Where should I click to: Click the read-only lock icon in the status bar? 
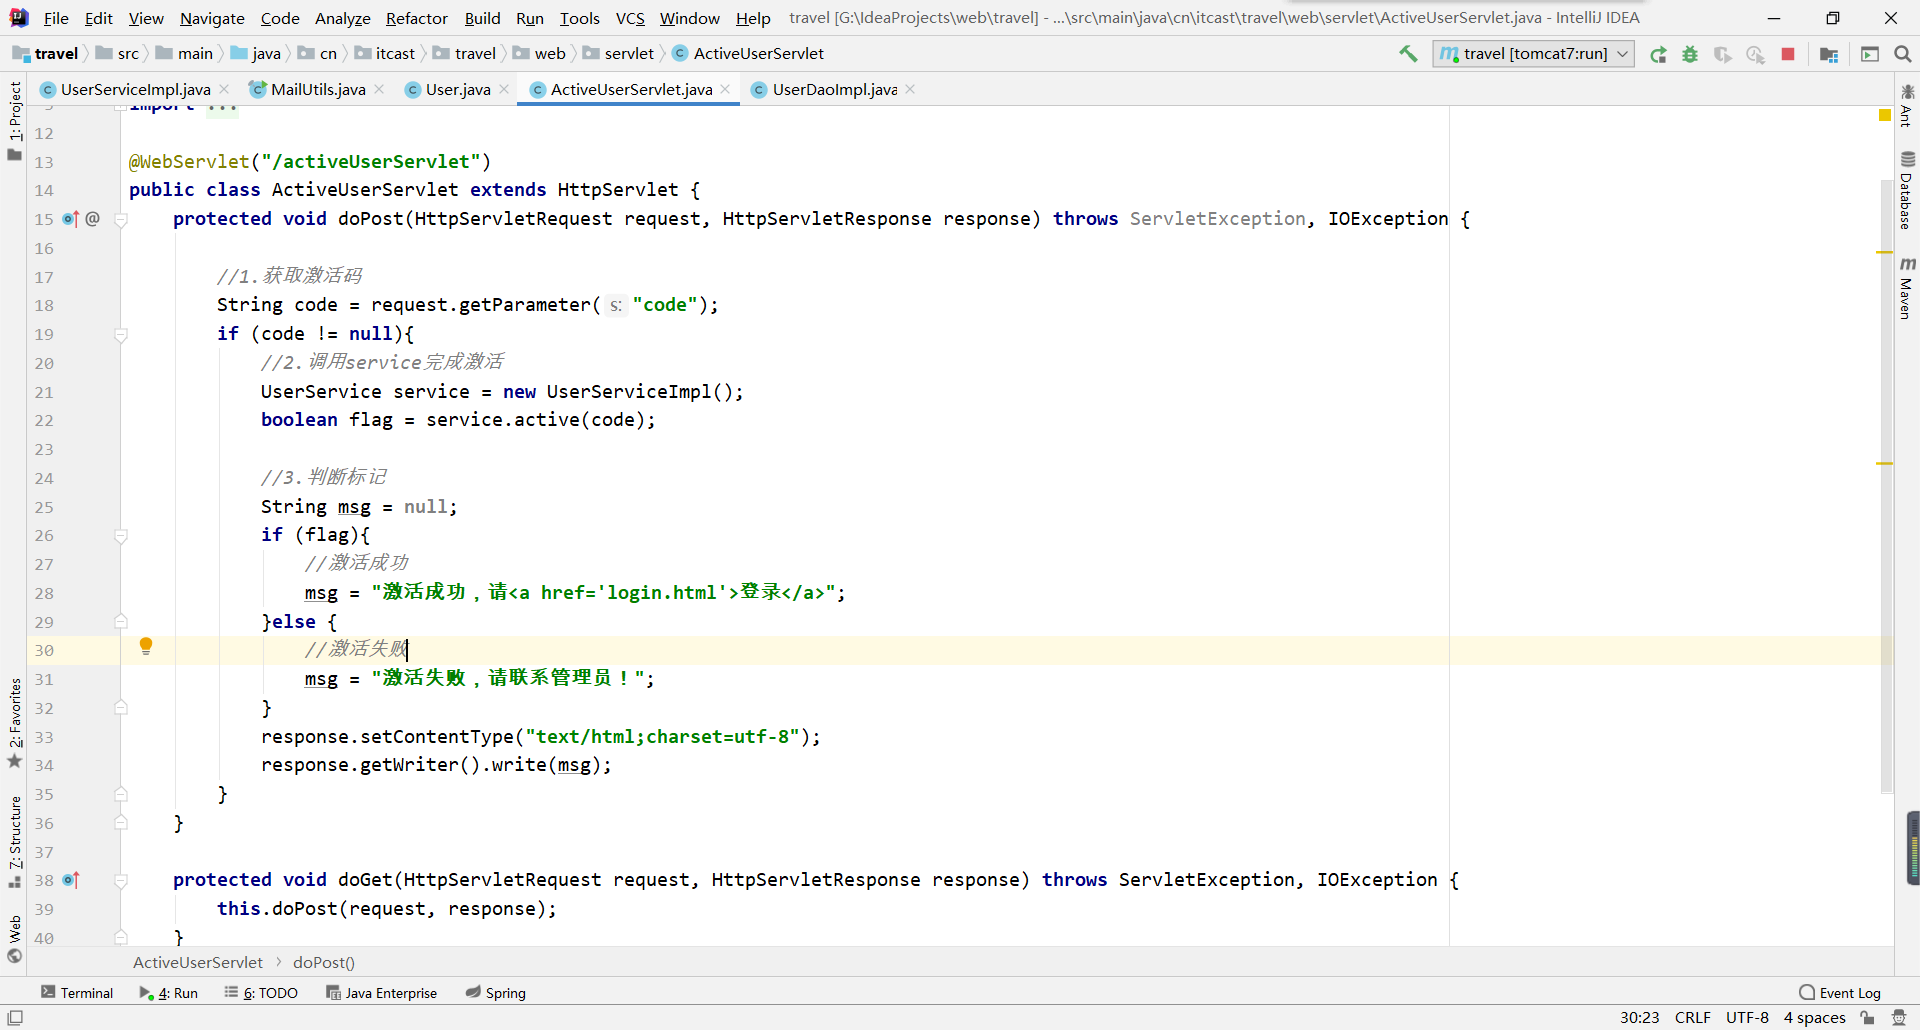coord(1867,1018)
